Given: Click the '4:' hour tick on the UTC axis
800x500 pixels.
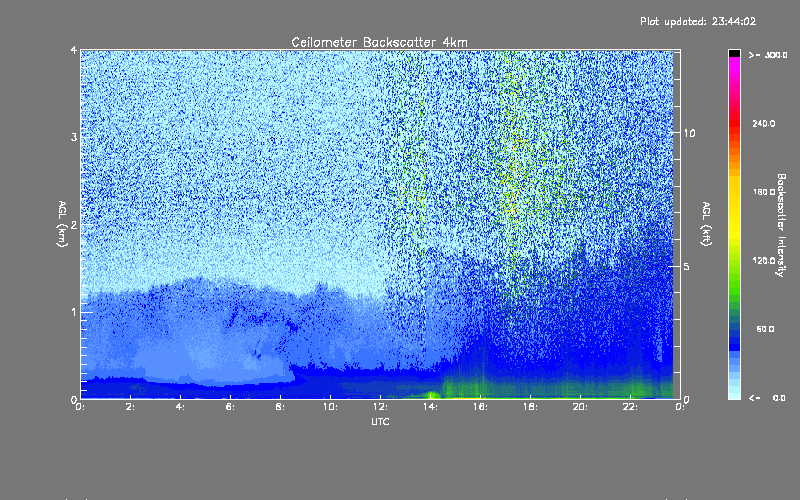Looking at the screenshot, I should [180, 407].
